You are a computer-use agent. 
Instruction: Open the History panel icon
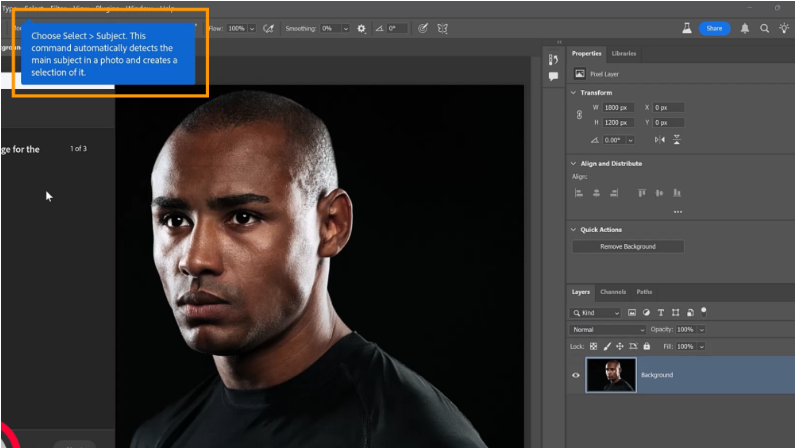click(x=553, y=59)
